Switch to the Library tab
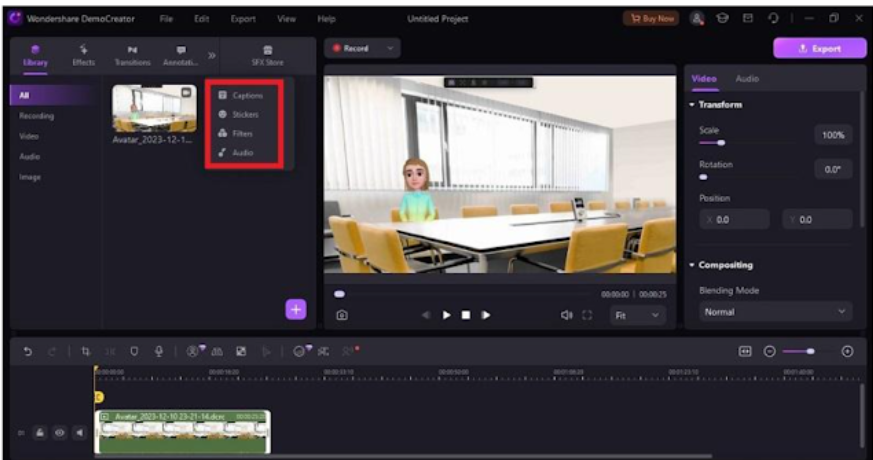Screen dimensions: 873x460 coord(35,56)
